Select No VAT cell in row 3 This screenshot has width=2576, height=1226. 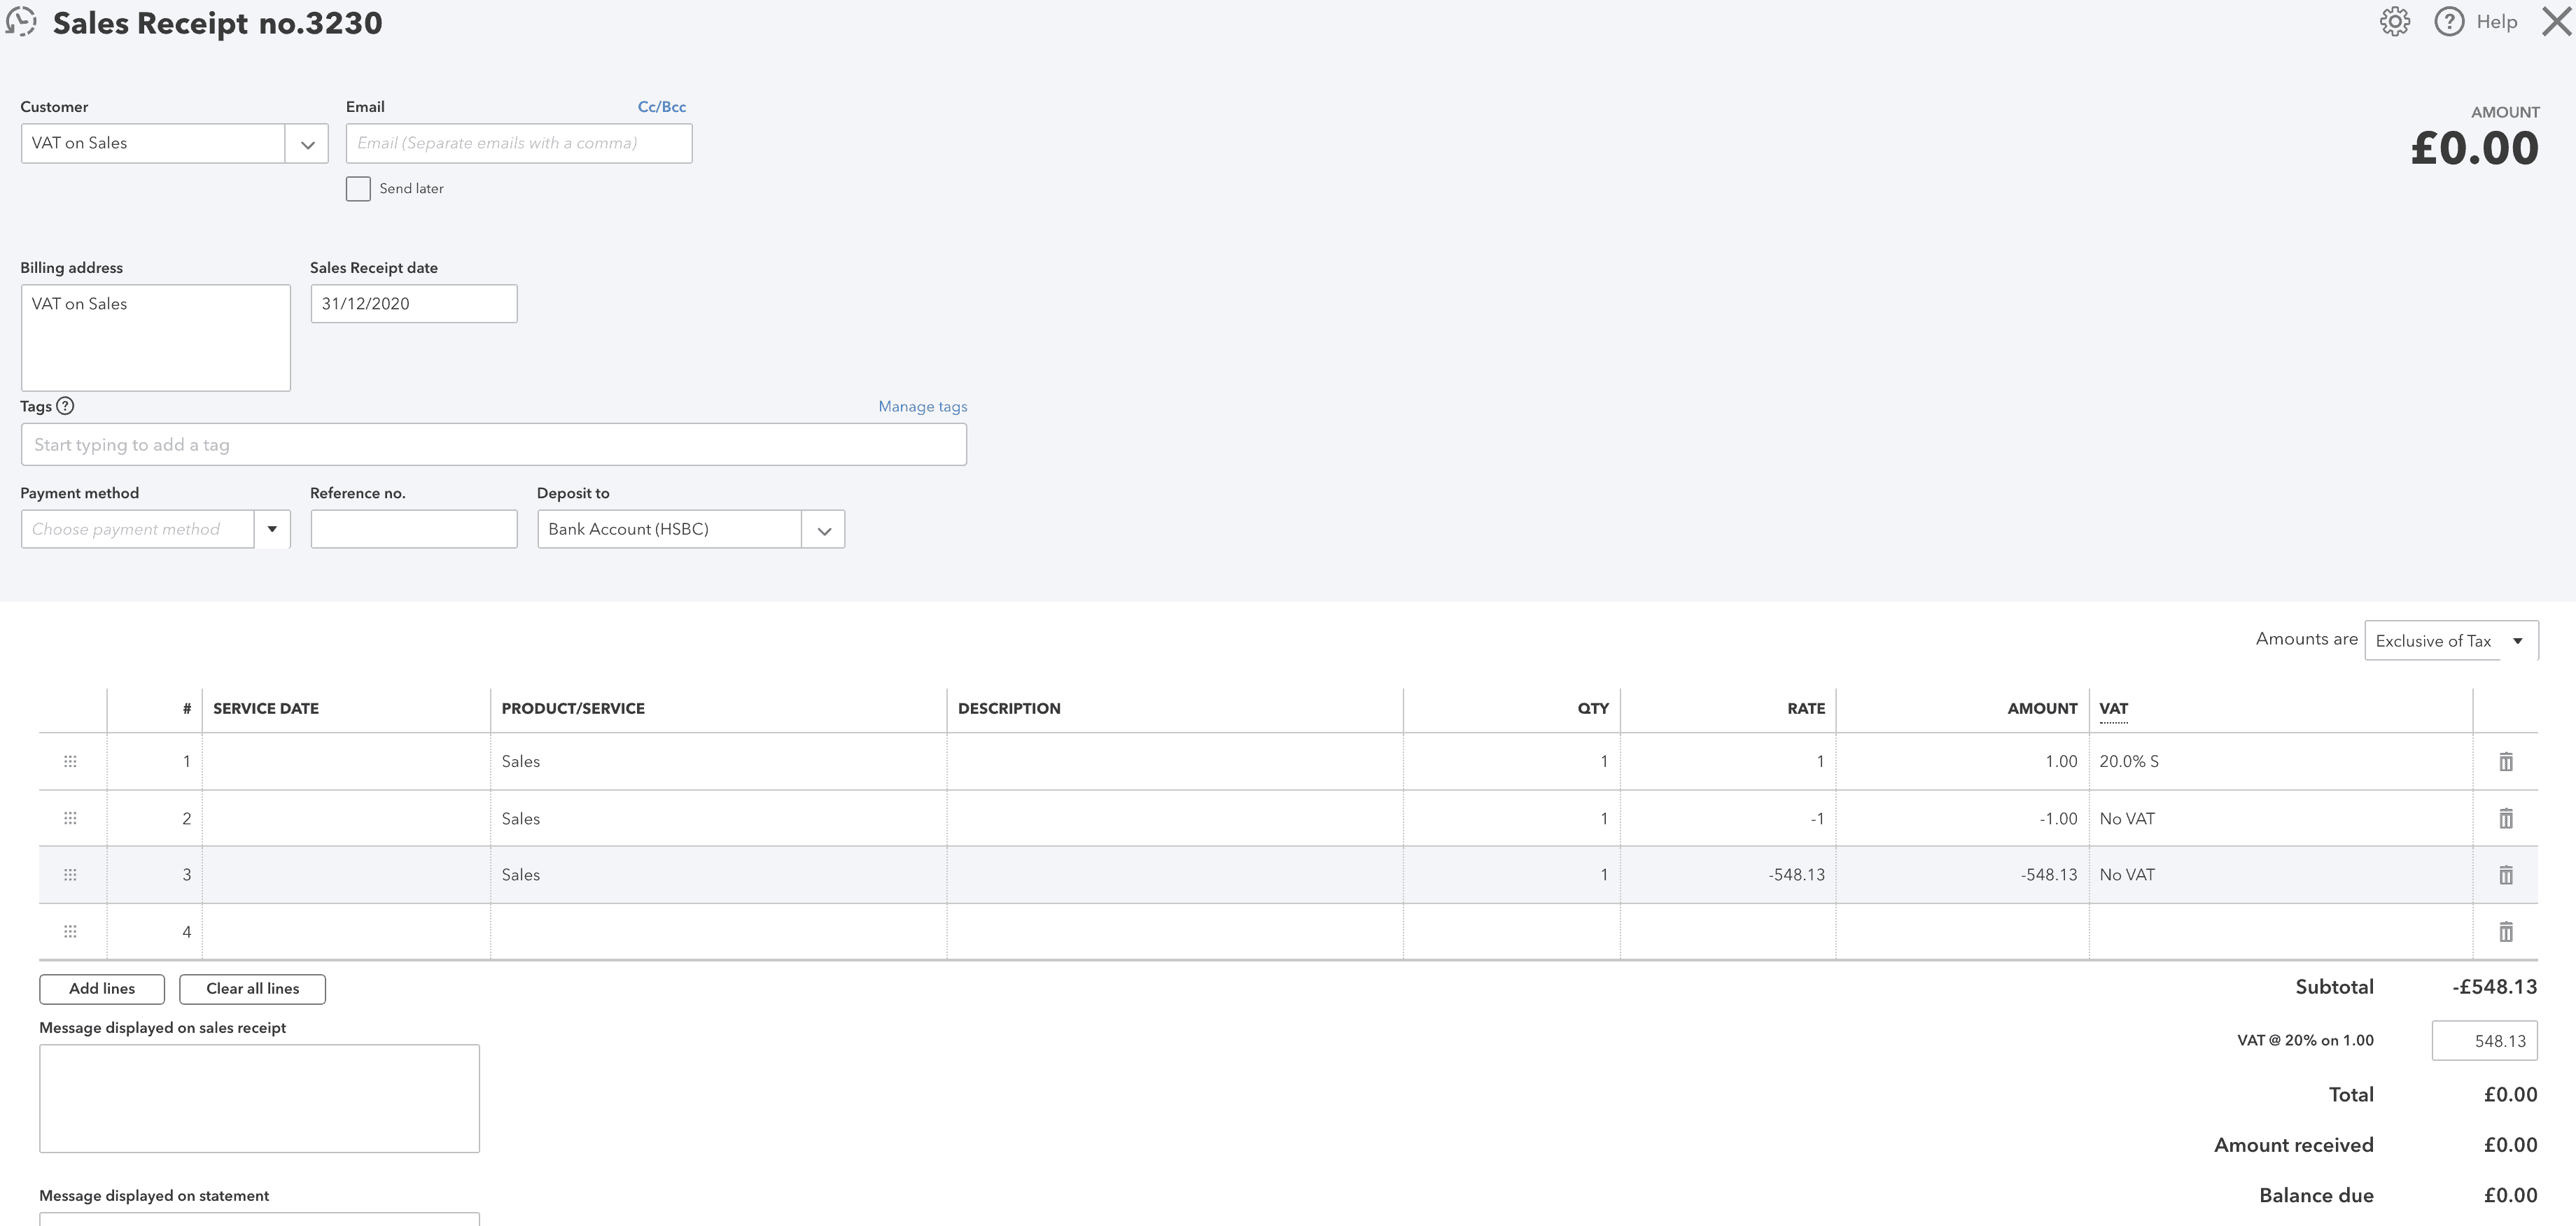[2280, 875]
